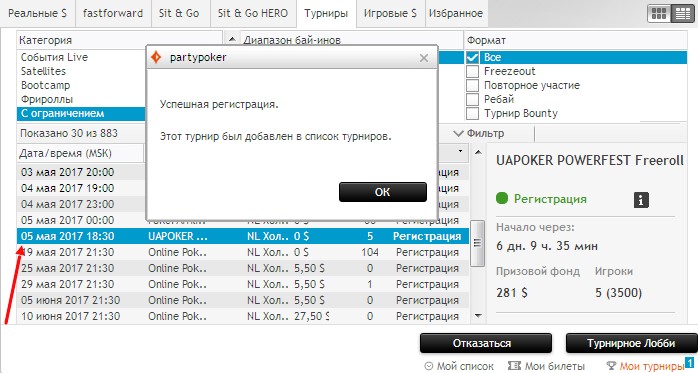
Task: Switch to the Sit & Go HERO tab
Action: coord(252,13)
